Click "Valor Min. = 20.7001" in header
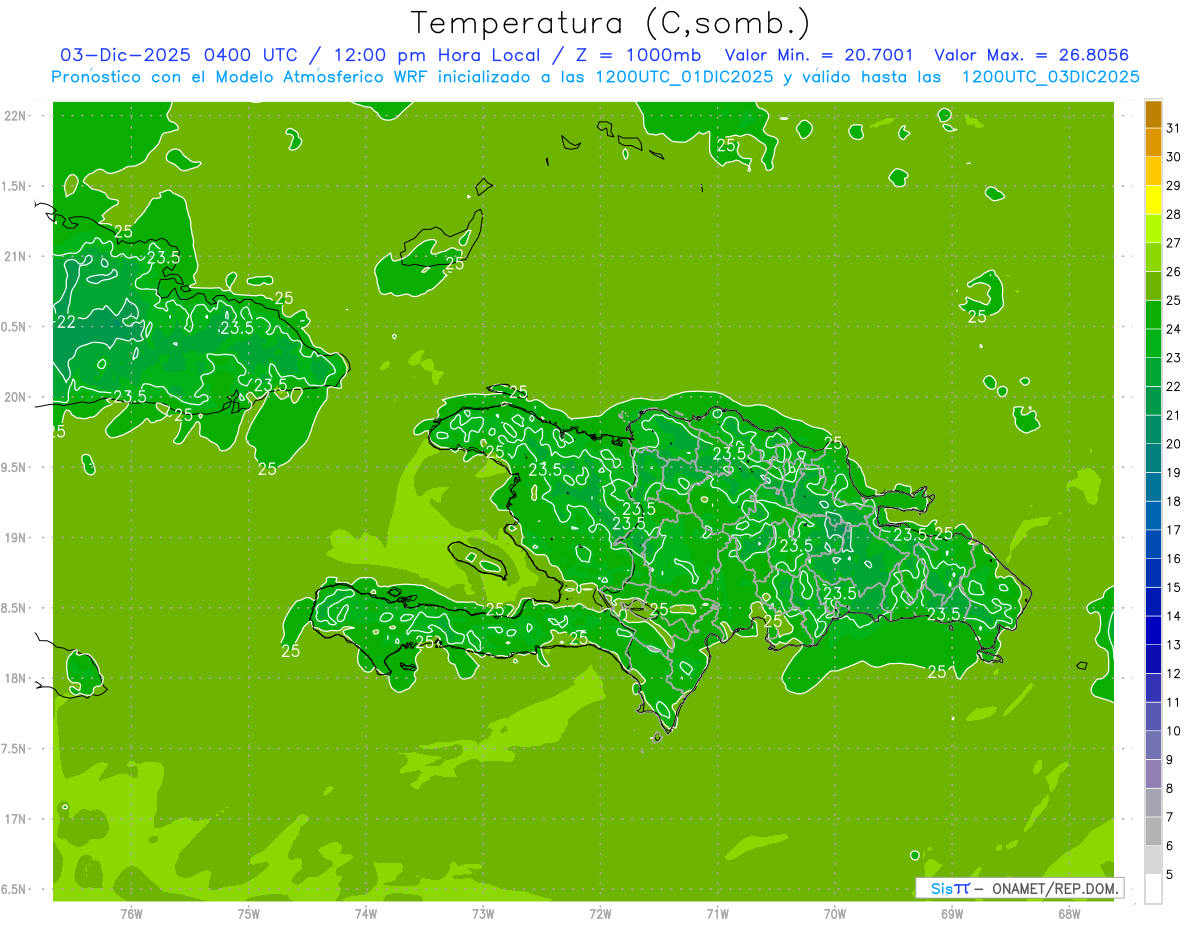 pos(819,56)
